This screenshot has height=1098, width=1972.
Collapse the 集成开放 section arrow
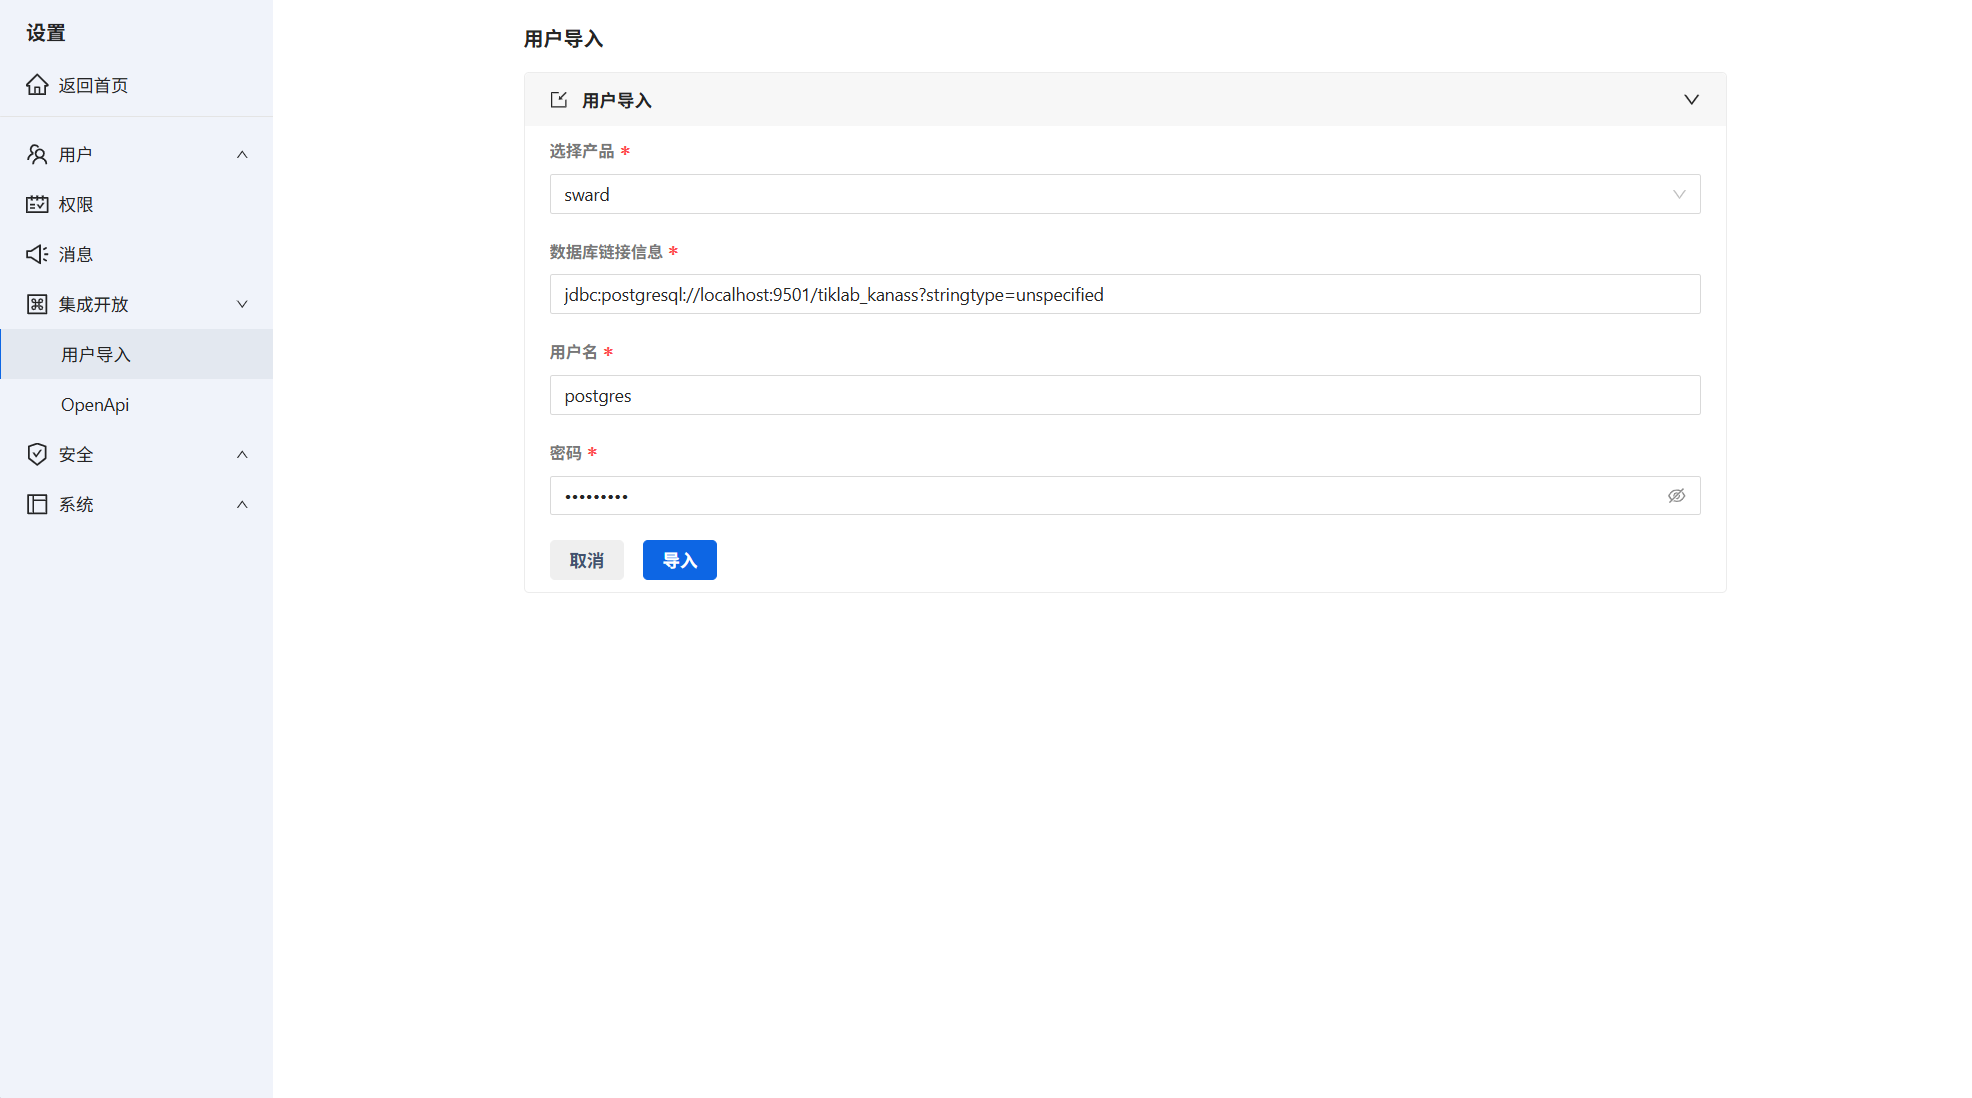242,304
